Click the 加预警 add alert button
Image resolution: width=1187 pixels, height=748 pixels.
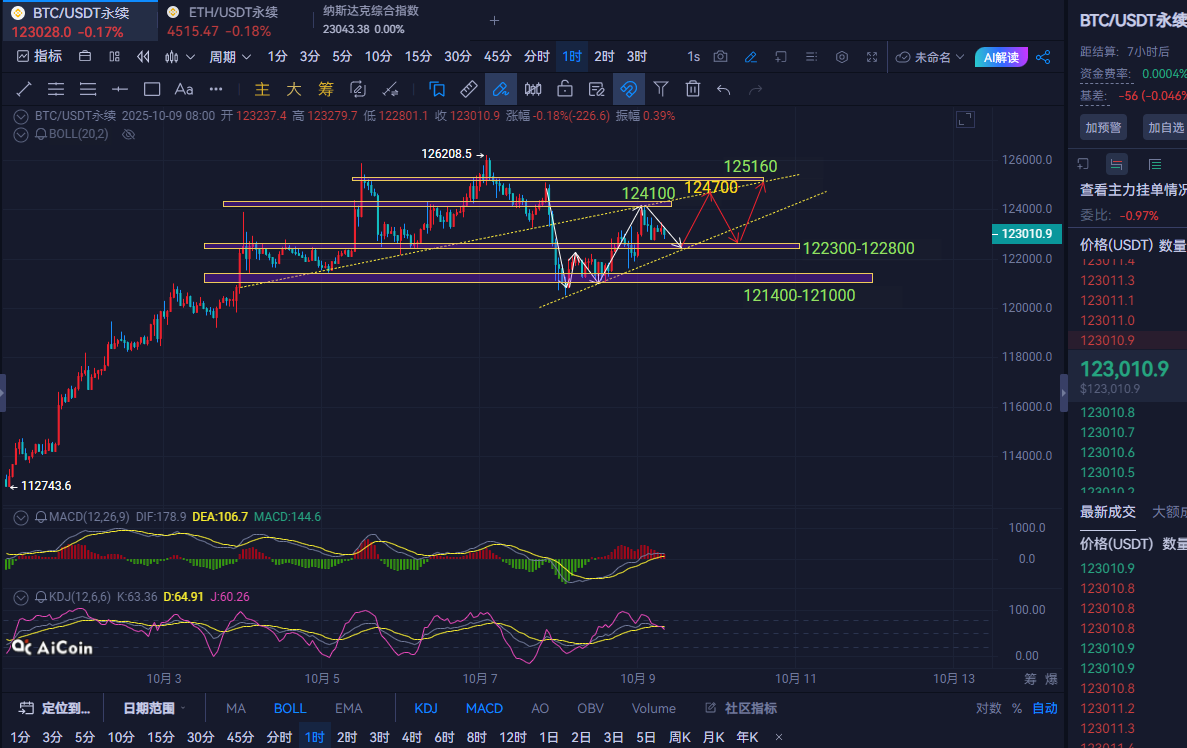[1102, 127]
